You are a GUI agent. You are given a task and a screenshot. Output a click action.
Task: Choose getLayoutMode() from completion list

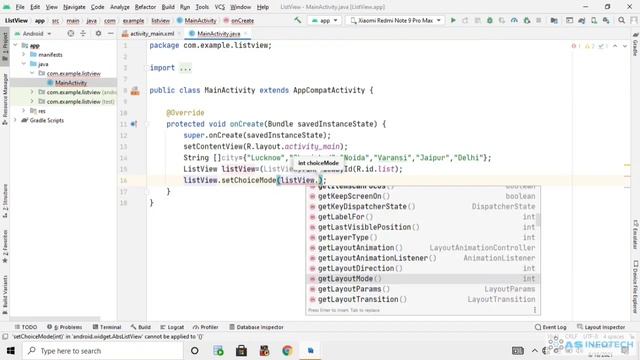[423, 279]
